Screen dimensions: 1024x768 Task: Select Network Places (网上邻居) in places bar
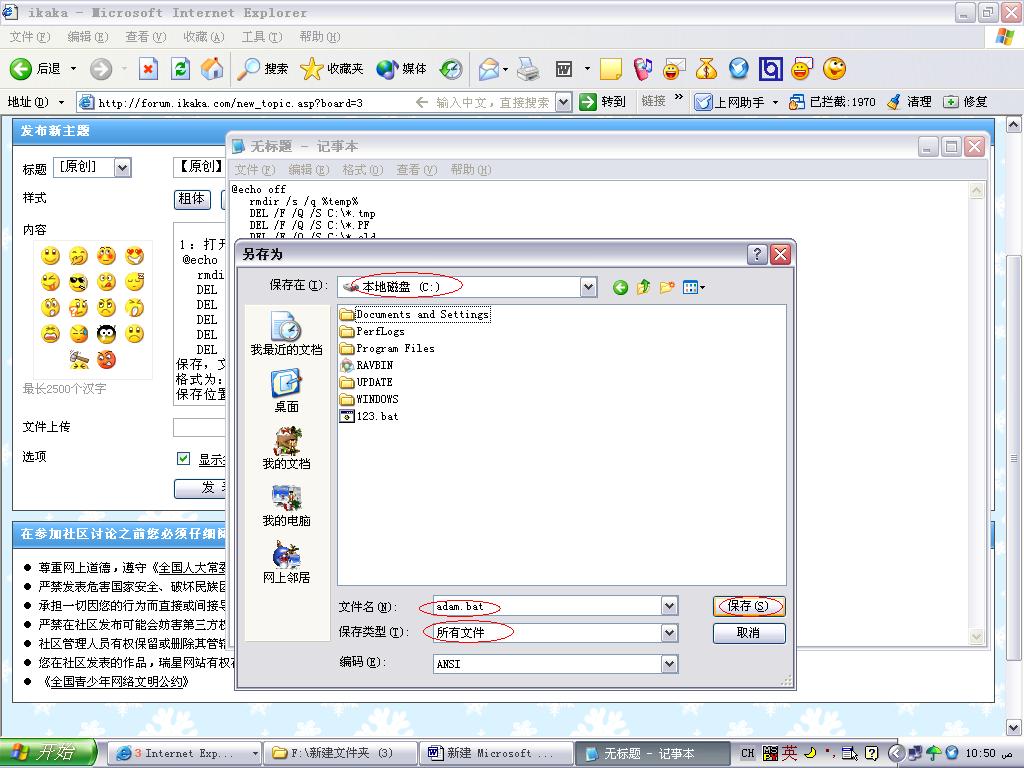[286, 562]
